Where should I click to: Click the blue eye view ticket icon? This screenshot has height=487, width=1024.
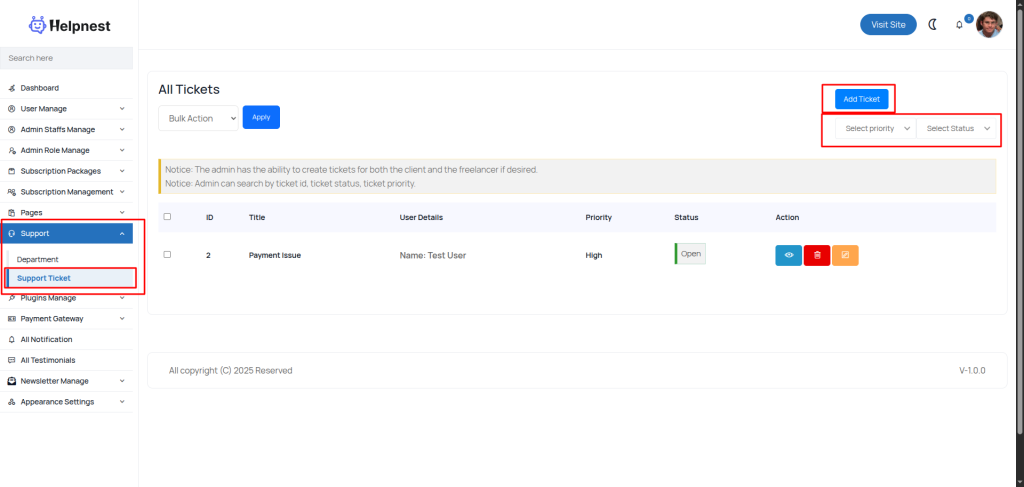[x=788, y=255]
